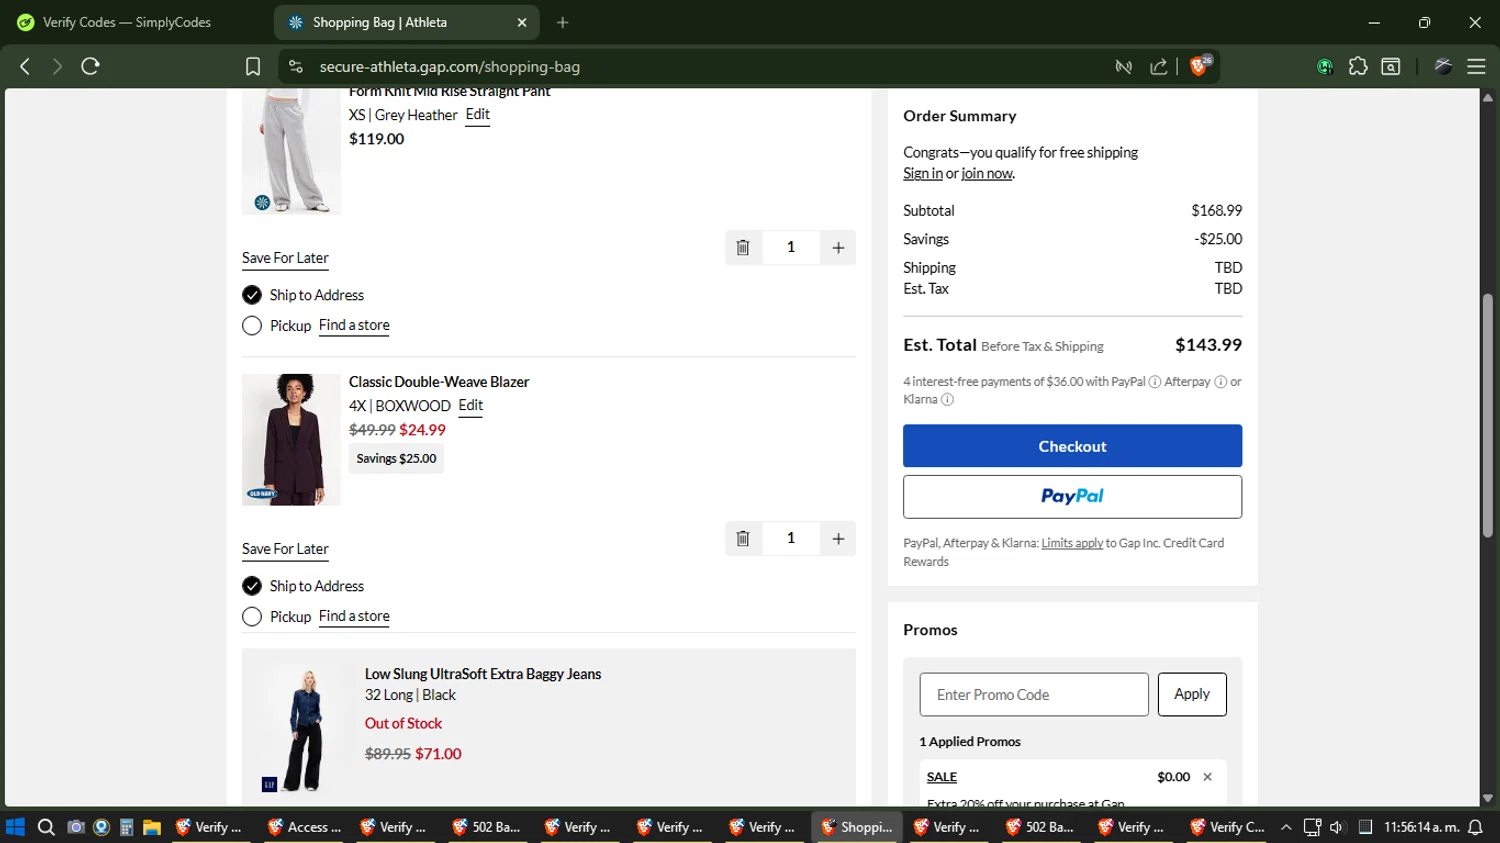
Task: Bookmark this page using the bookmark icon
Action: pos(253,67)
